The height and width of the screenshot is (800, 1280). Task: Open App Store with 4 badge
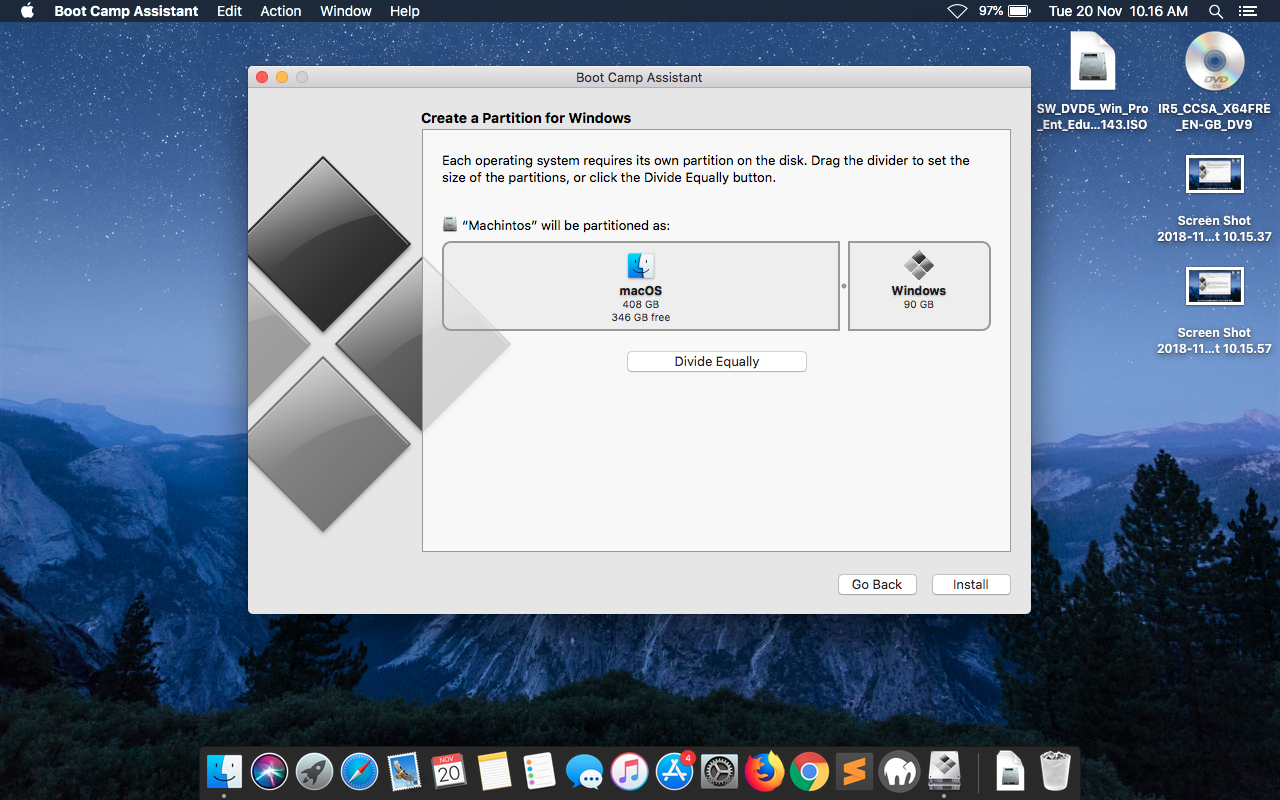(x=674, y=771)
